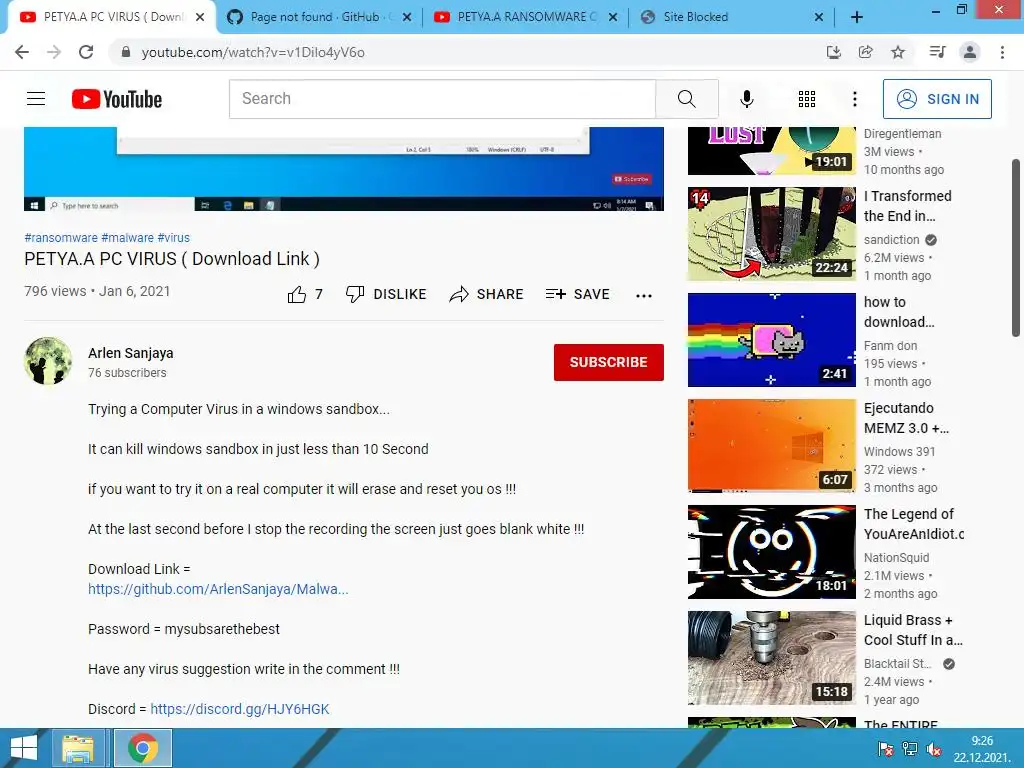
Task: Open the 19:01 video thumbnail
Action: tap(772, 151)
